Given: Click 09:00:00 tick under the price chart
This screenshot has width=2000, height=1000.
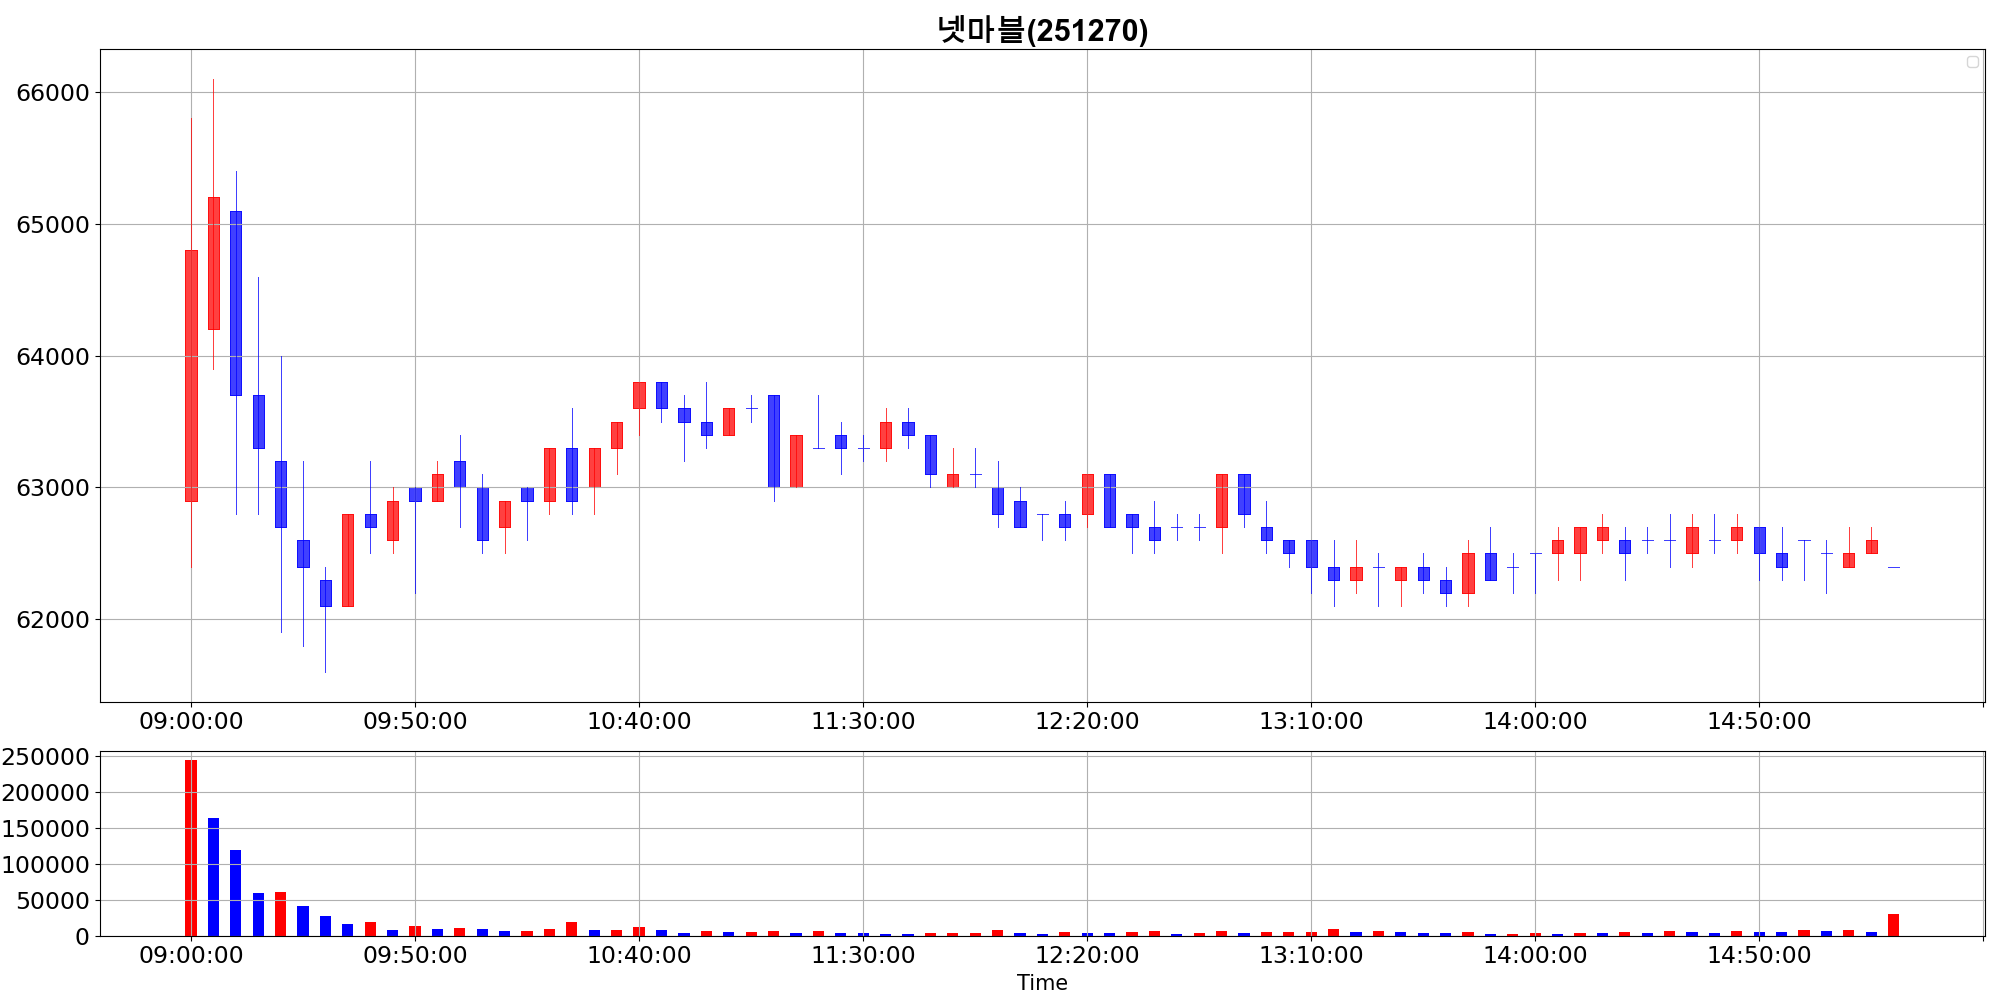Looking at the screenshot, I should pos(191,721).
